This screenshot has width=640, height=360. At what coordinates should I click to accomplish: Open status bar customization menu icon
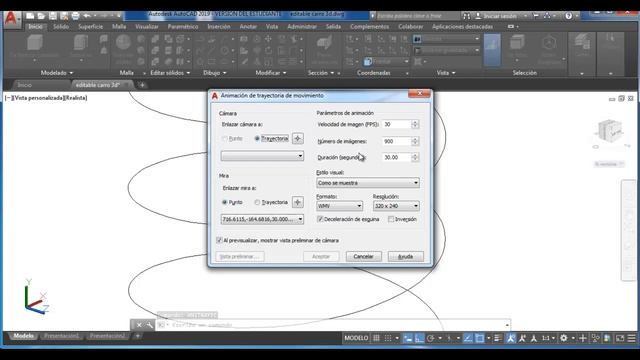(631, 338)
